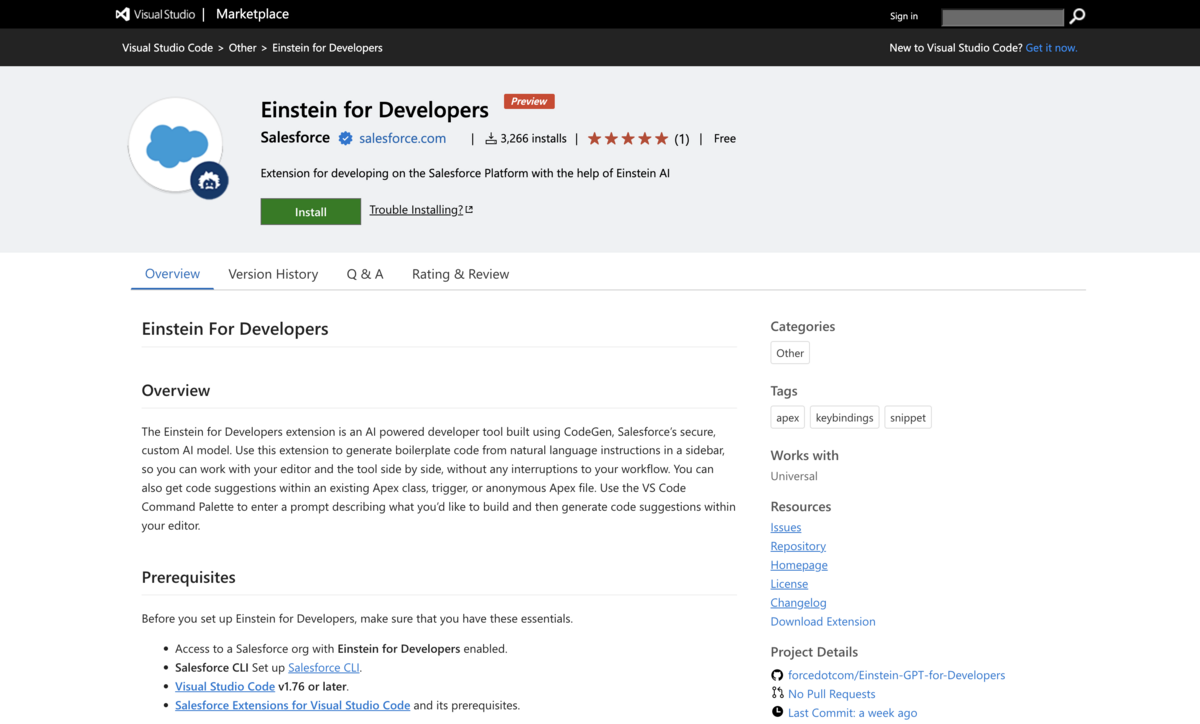Select the Other category chip
Screen dimensions: 1200x724
click(x=790, y=352)
